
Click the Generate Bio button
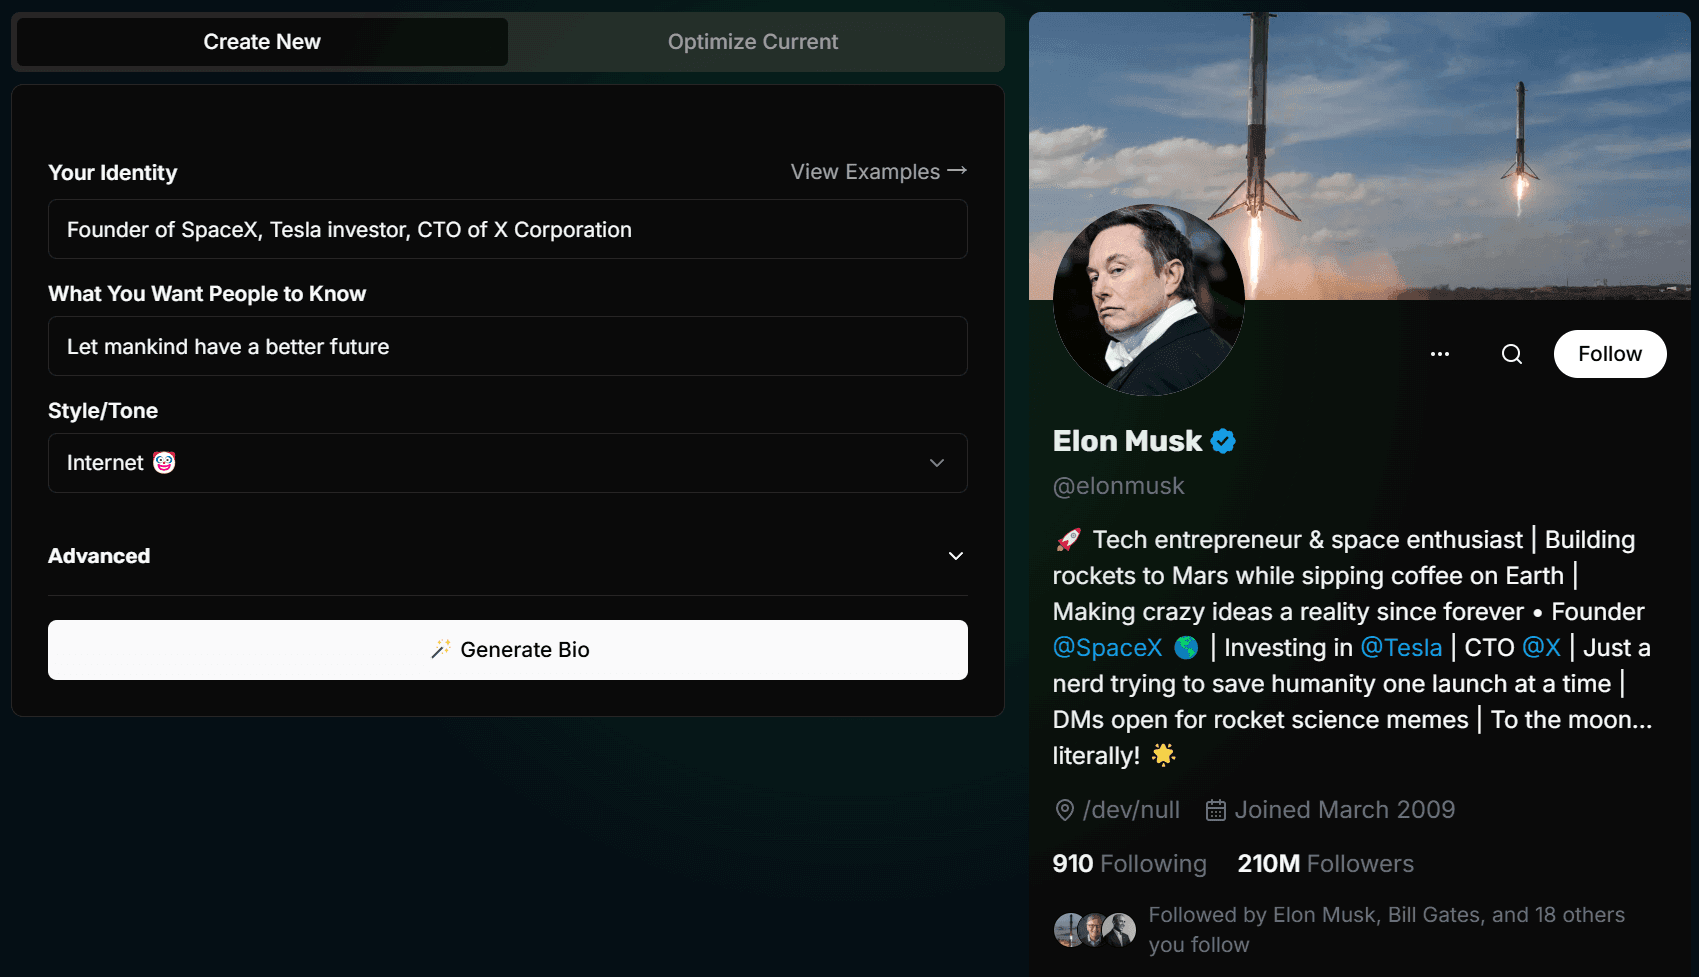(508, 650)
